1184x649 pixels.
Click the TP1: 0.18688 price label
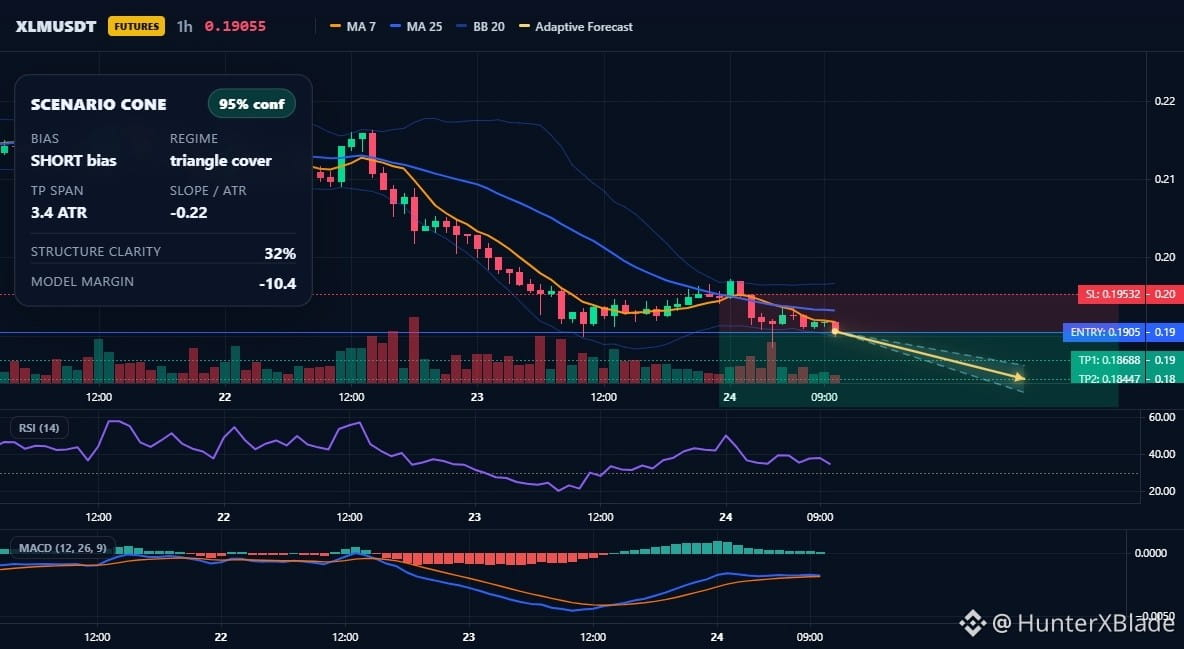click(1108, 360)
